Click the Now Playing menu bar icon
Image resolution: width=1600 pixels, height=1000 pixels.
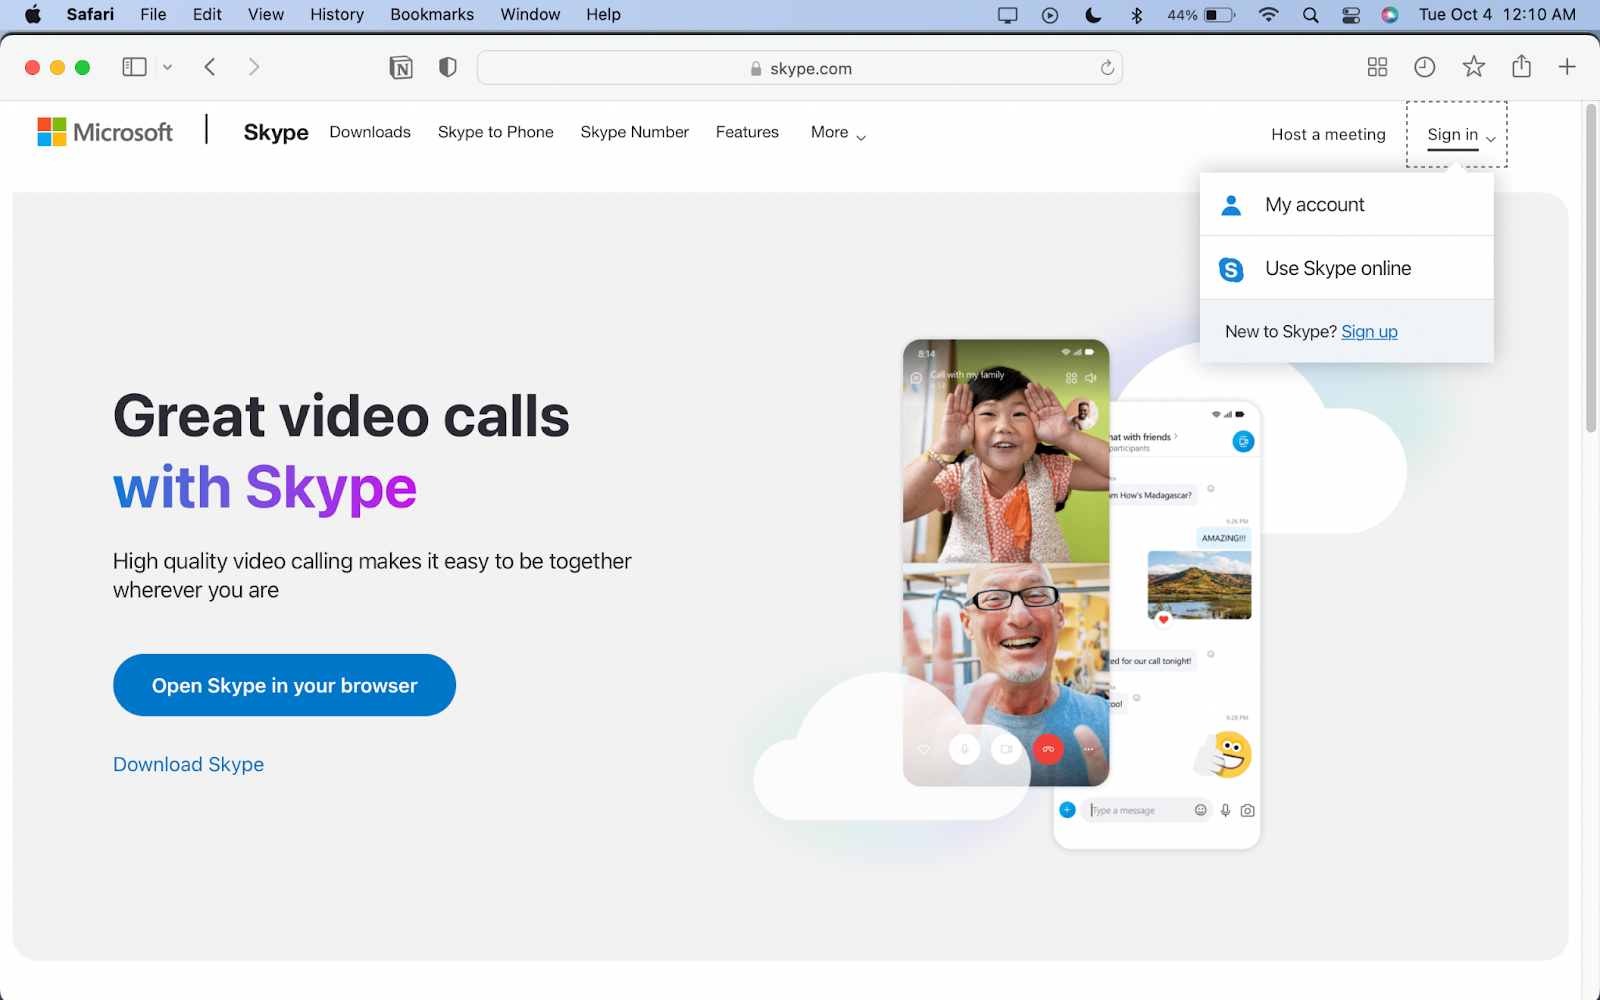pos(1050,15)
